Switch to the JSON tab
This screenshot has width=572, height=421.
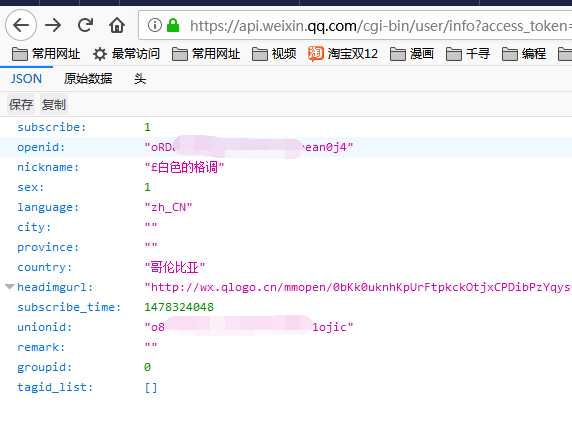coord(26,79)
